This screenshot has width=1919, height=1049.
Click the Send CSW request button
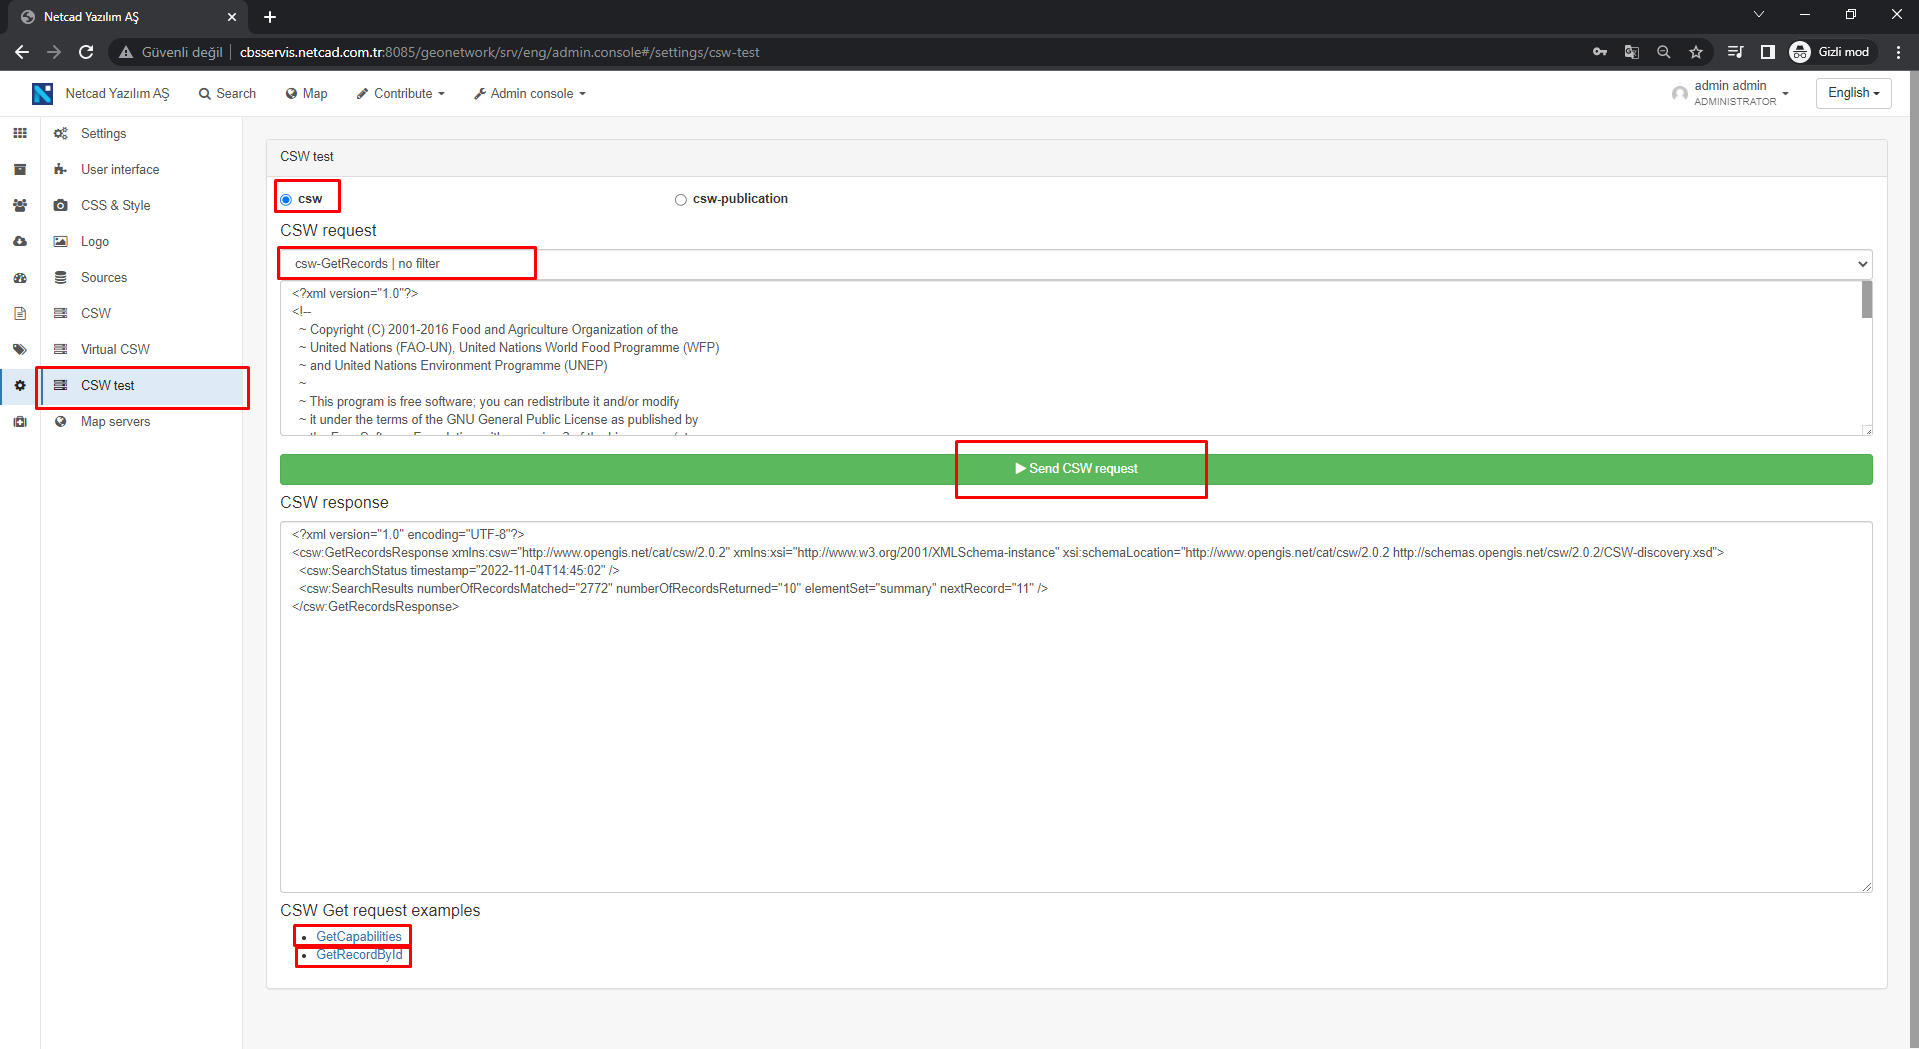click(x=1076, y=469)
